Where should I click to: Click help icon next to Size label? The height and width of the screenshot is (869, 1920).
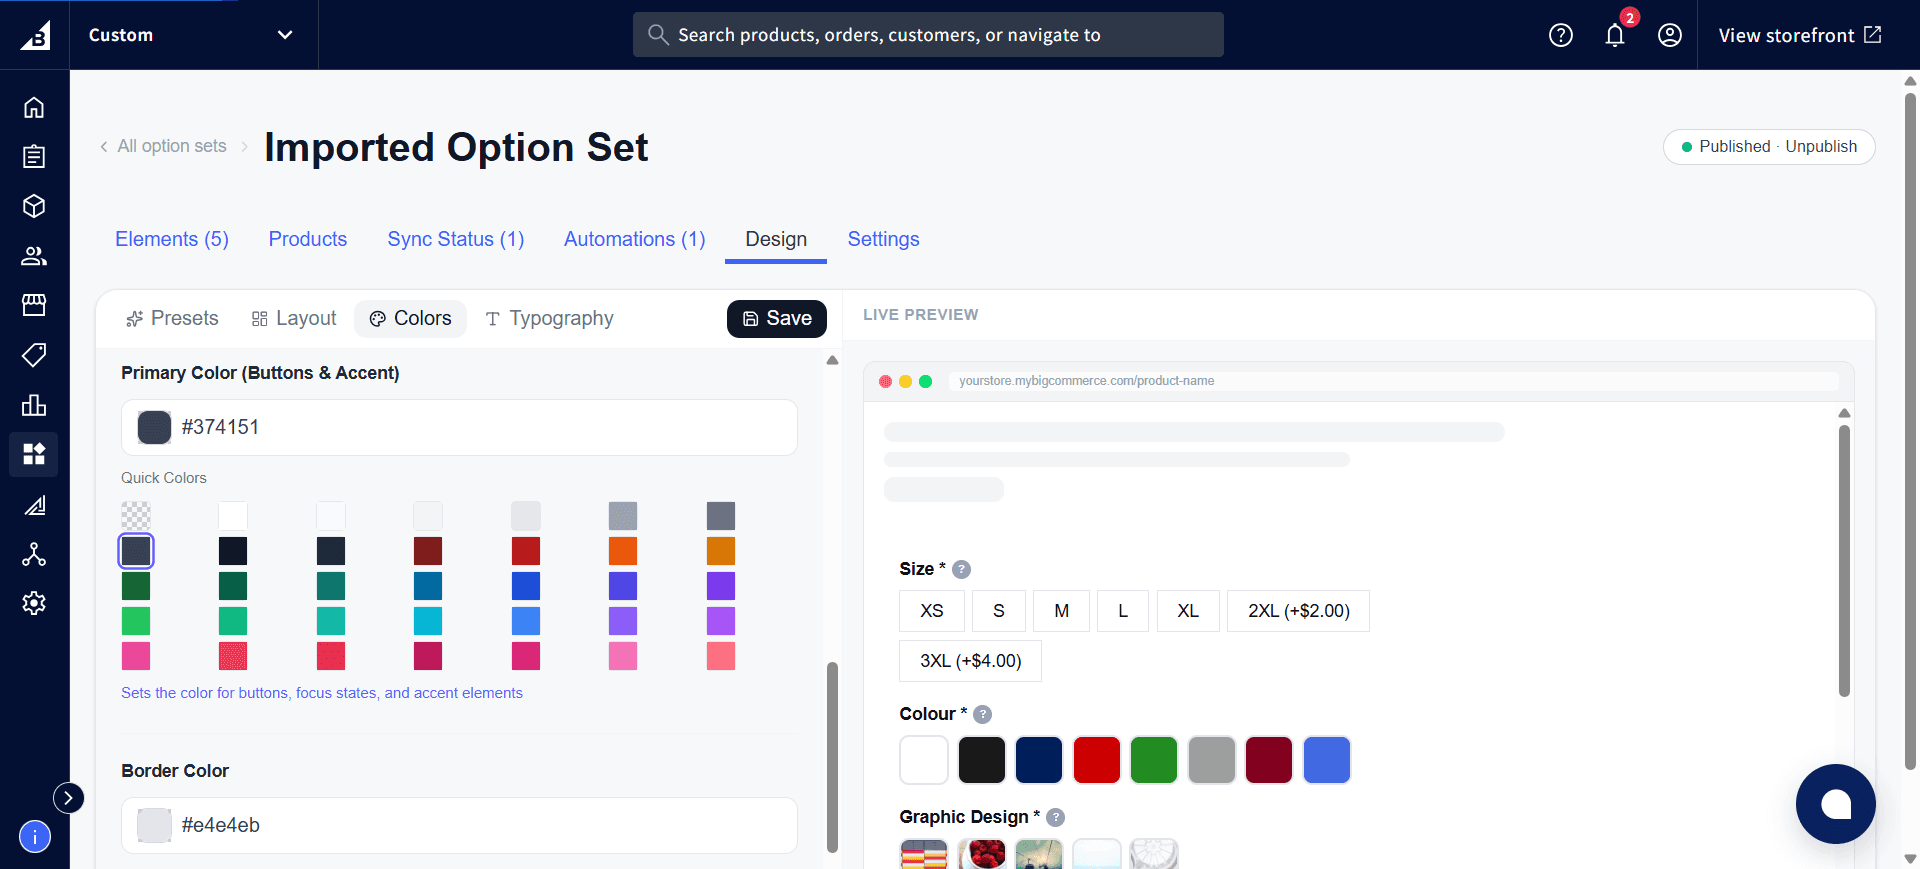click(x=961, y=569)
